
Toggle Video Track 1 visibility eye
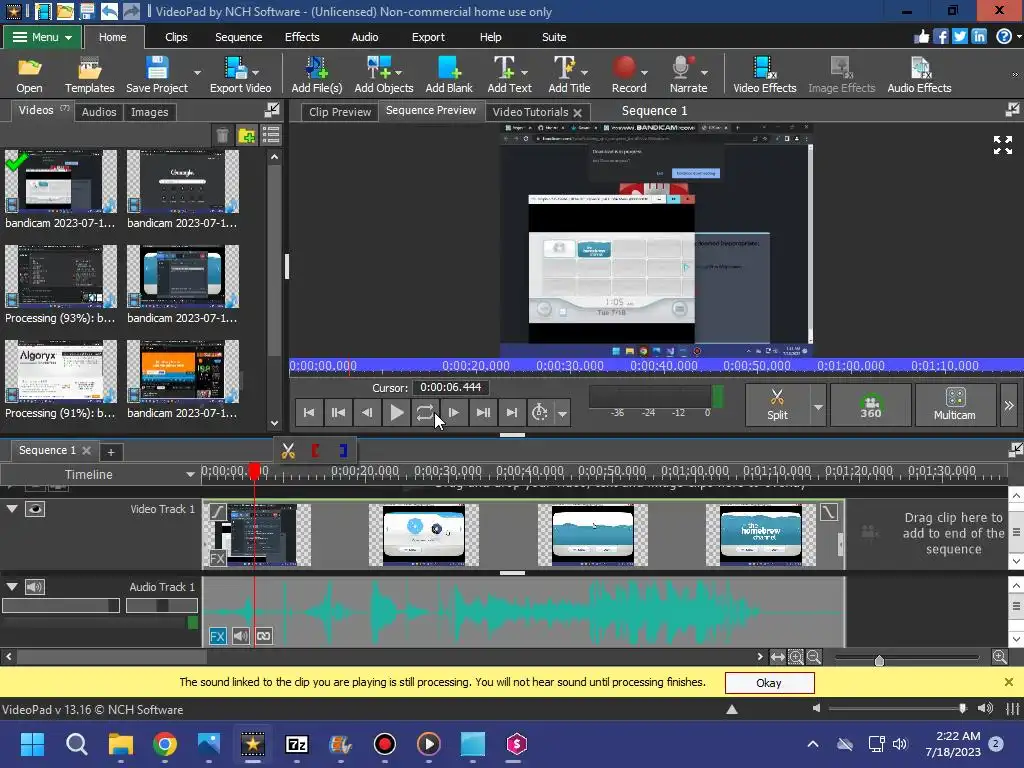pos(35,509)
